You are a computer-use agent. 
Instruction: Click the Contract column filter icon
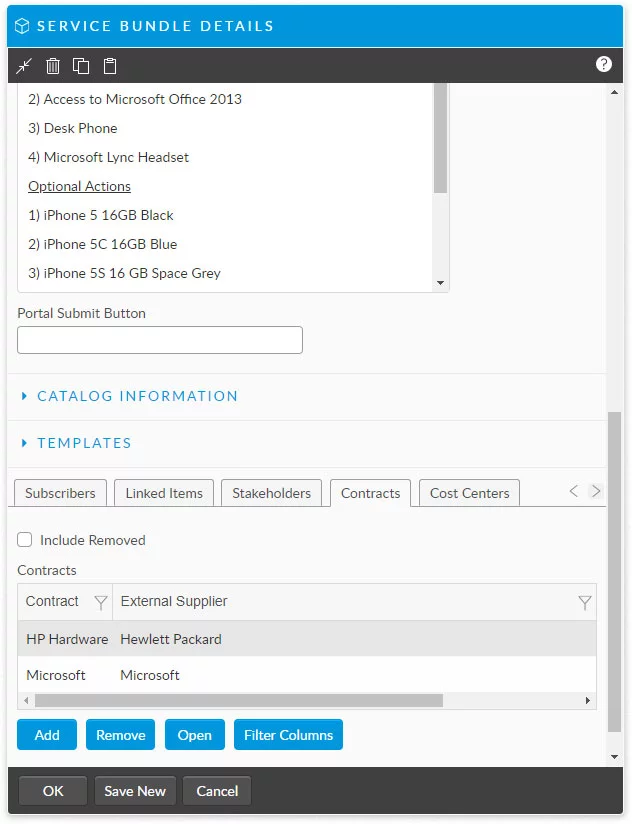point(100,602)
